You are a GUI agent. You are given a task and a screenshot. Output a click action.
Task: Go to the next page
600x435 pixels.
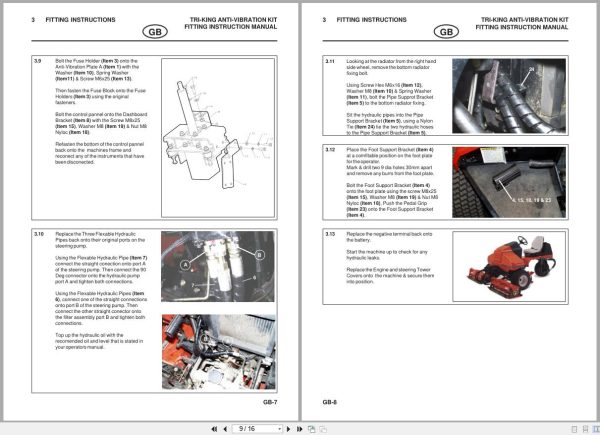(x=289, y=429)
